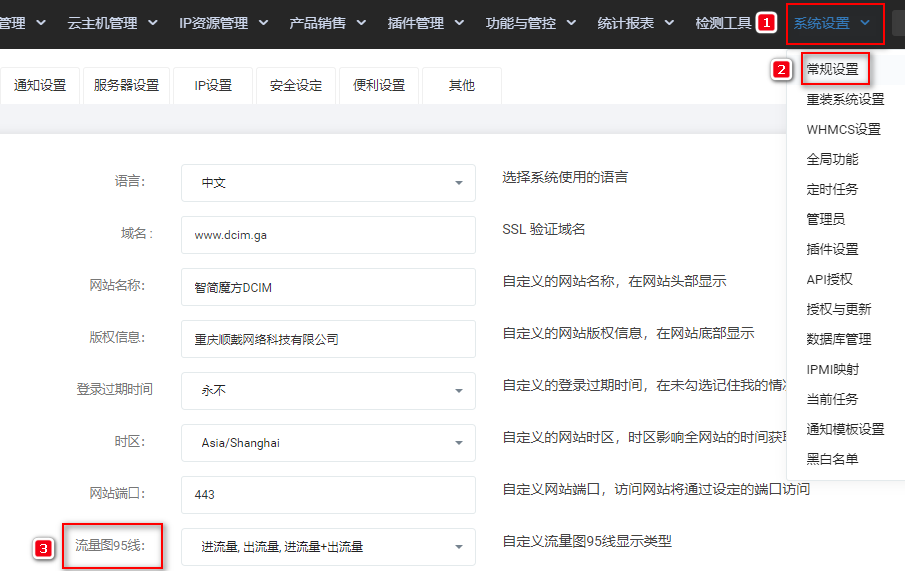
Task: Open the 登录过期时间 dropdown showing 永不
Action: pos(328,391)
